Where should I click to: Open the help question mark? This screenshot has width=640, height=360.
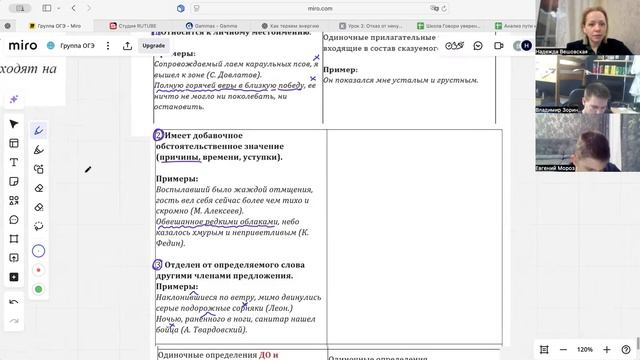coord(626,349)
